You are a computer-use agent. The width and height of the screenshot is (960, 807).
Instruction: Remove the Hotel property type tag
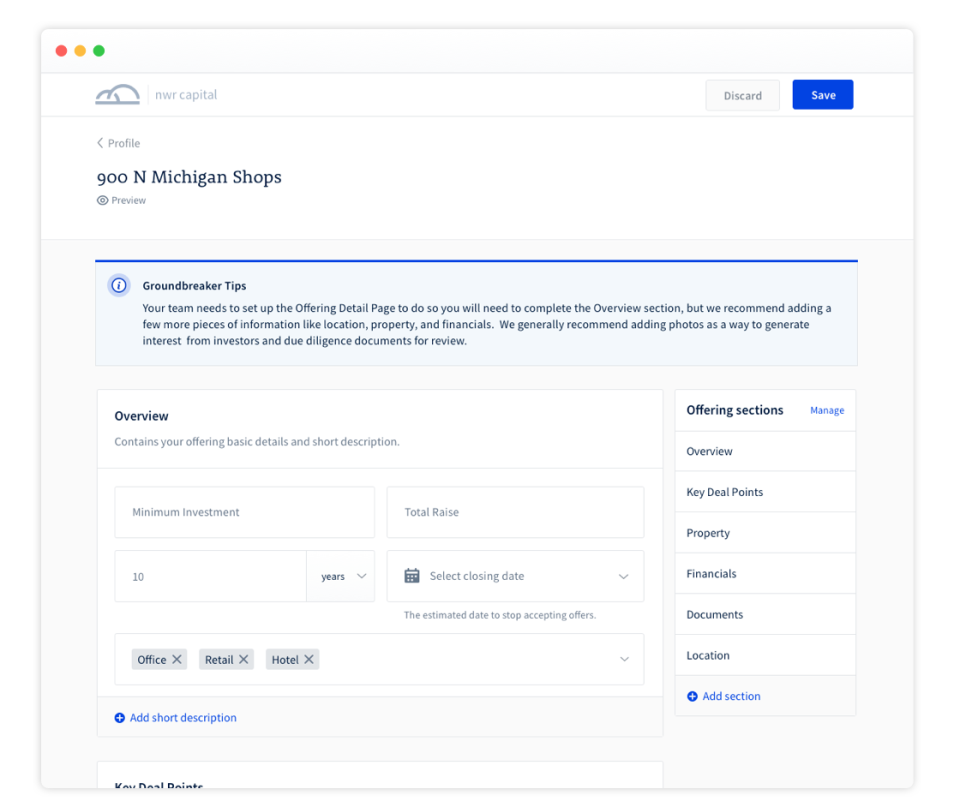pyautogui.click(x=309, y=658)
